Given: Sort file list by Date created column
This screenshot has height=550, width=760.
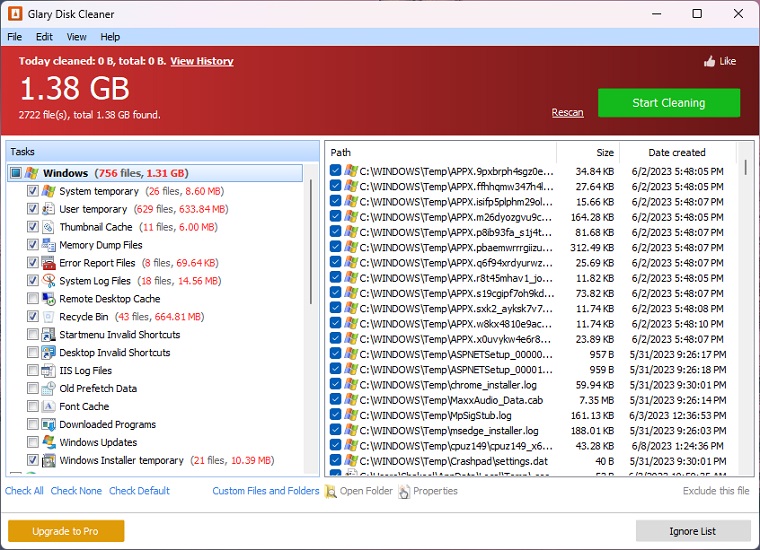Looking at the screenshot, I should [x=677, y=153].
